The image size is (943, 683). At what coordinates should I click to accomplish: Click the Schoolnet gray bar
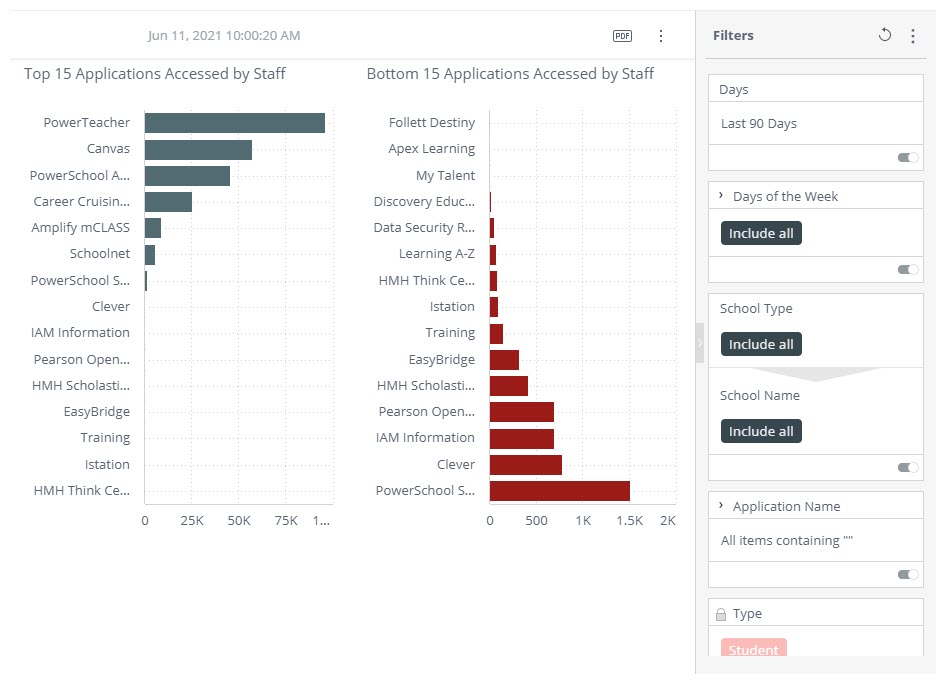[x=150, y=254]
